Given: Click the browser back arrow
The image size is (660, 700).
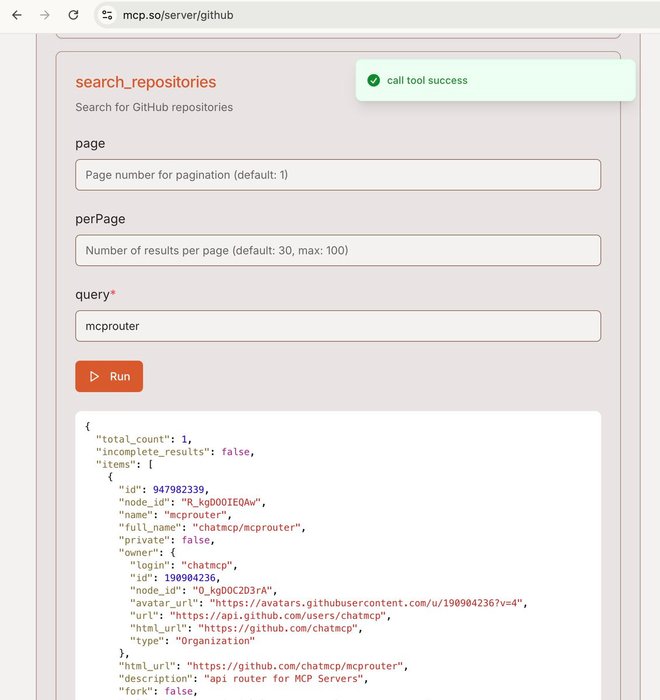Looking at the screenshot, I should tap(17, 16).
